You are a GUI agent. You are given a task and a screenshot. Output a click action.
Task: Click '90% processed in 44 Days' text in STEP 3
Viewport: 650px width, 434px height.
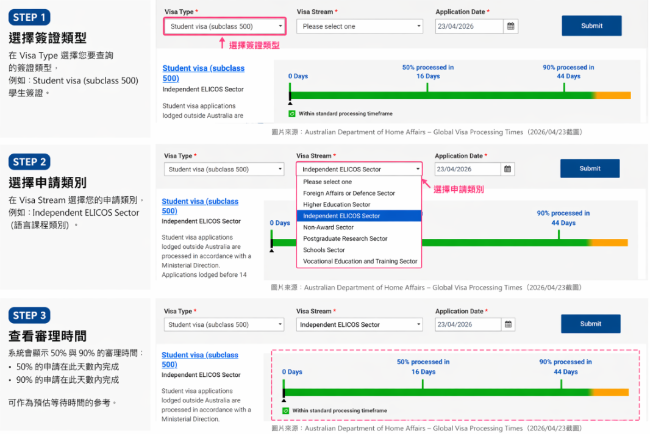[565, 367]
